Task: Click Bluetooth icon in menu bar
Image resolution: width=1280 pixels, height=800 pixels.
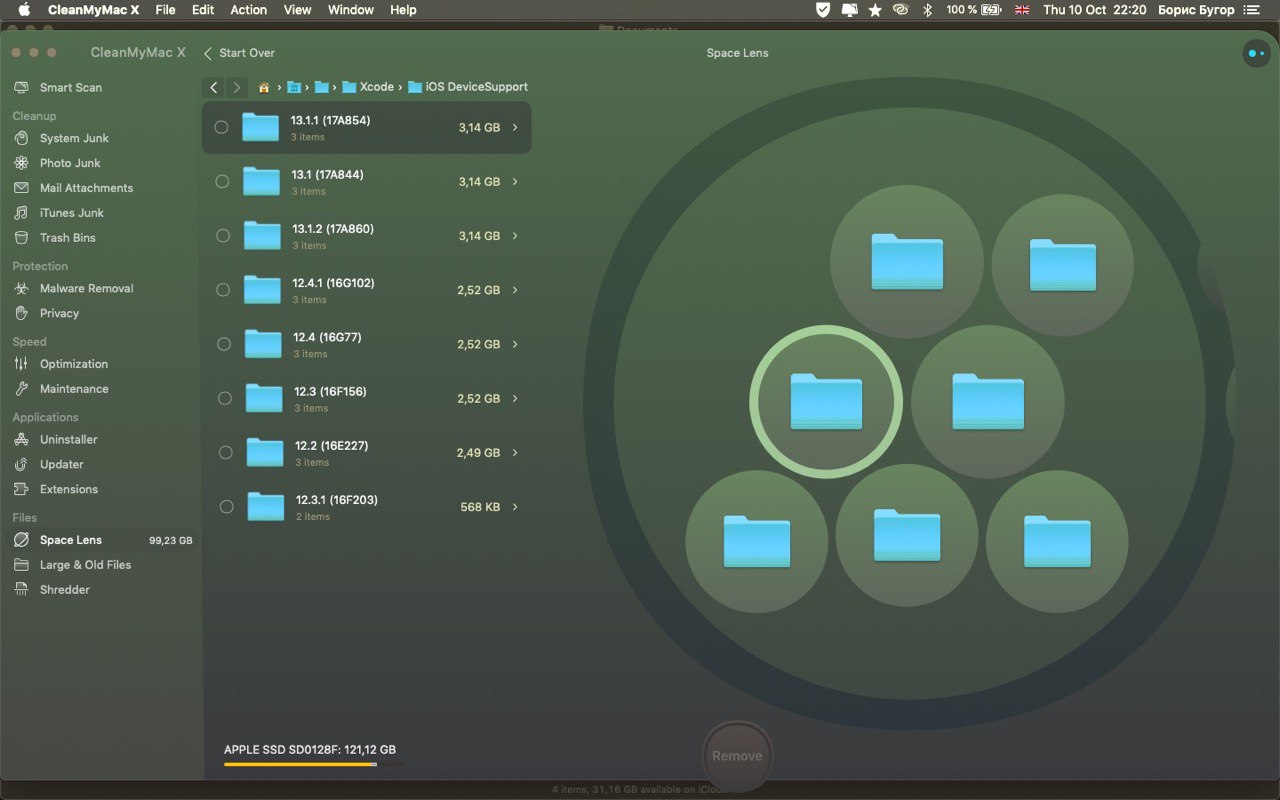Action: coord(927,10)
